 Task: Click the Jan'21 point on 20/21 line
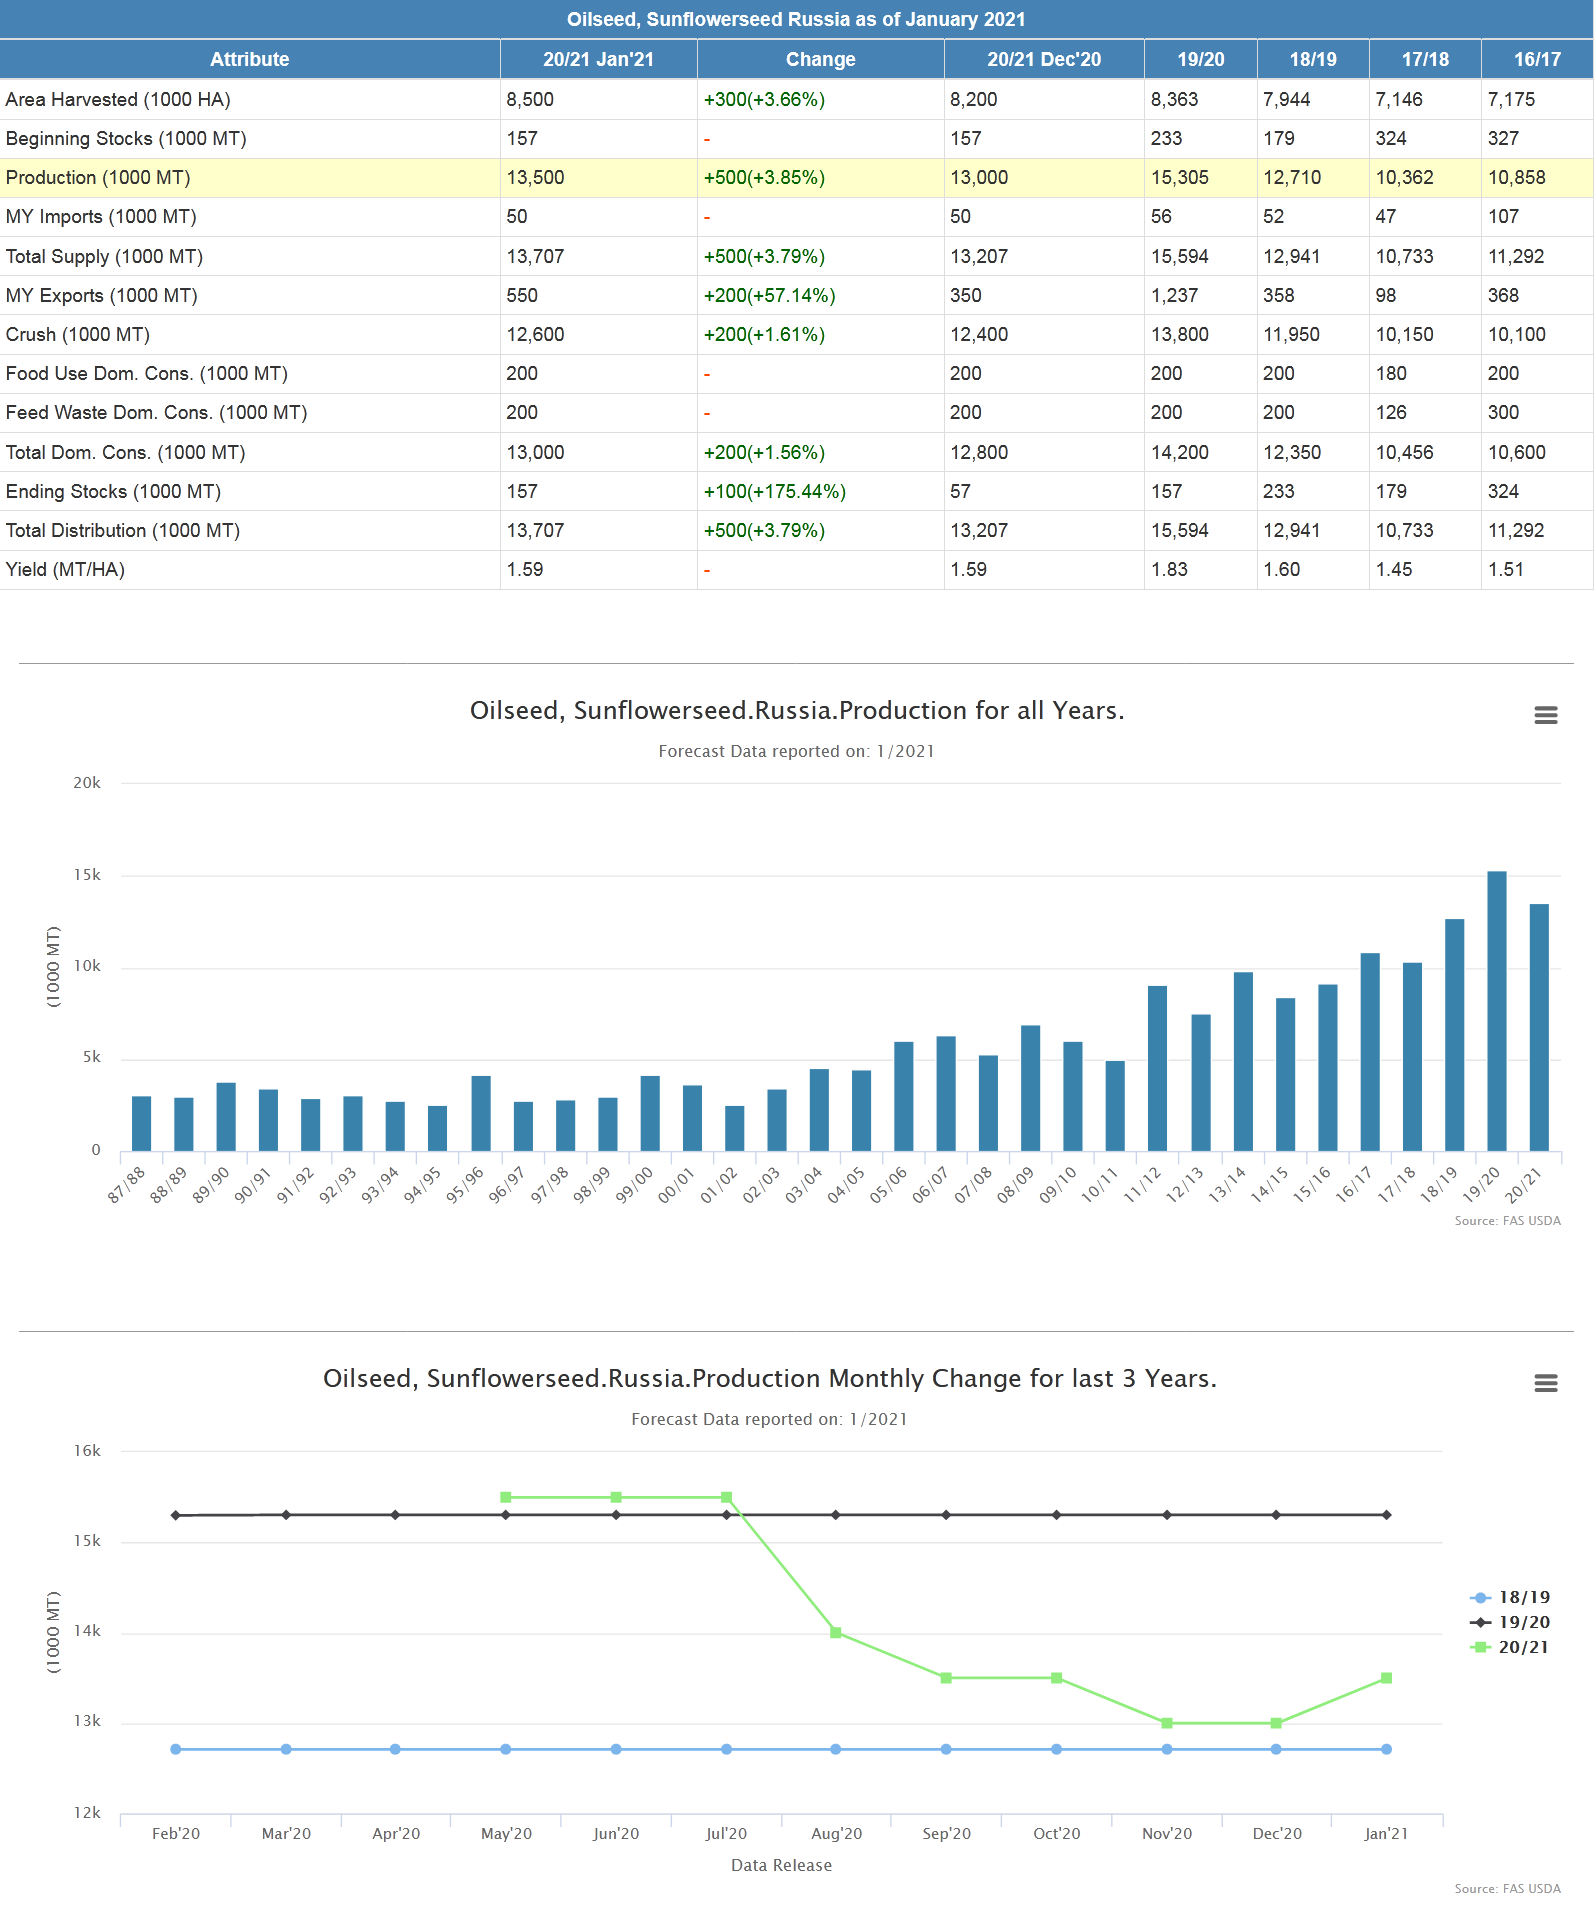(1386, 1678)
